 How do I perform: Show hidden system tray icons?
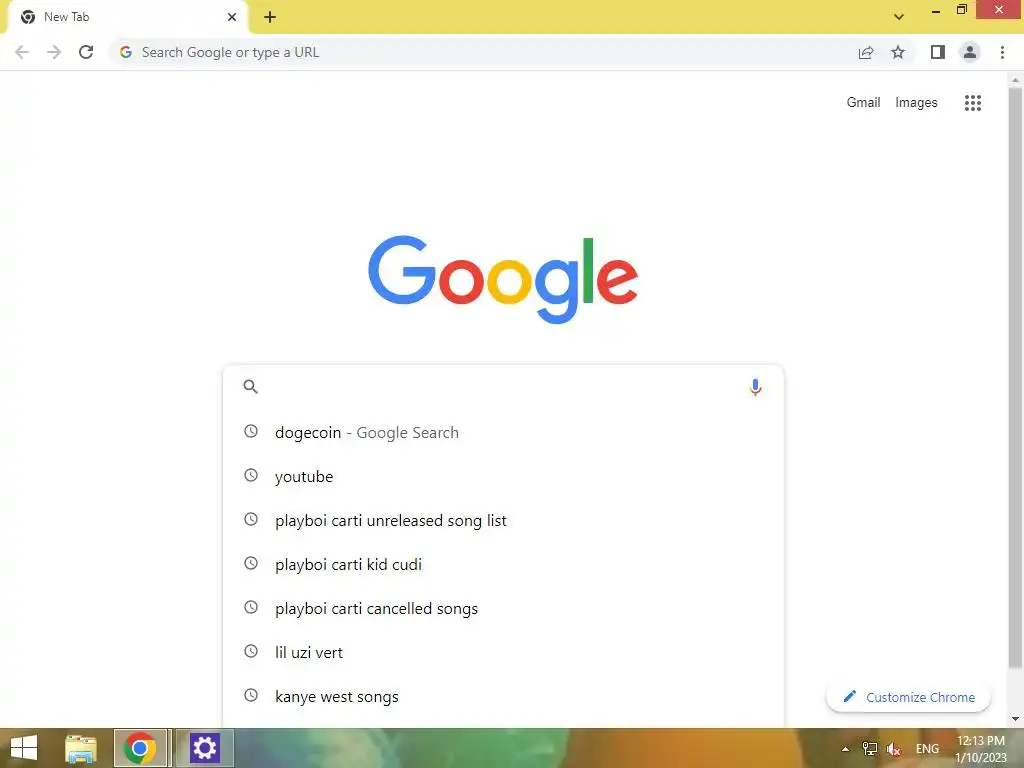click(x=845, y=749)
